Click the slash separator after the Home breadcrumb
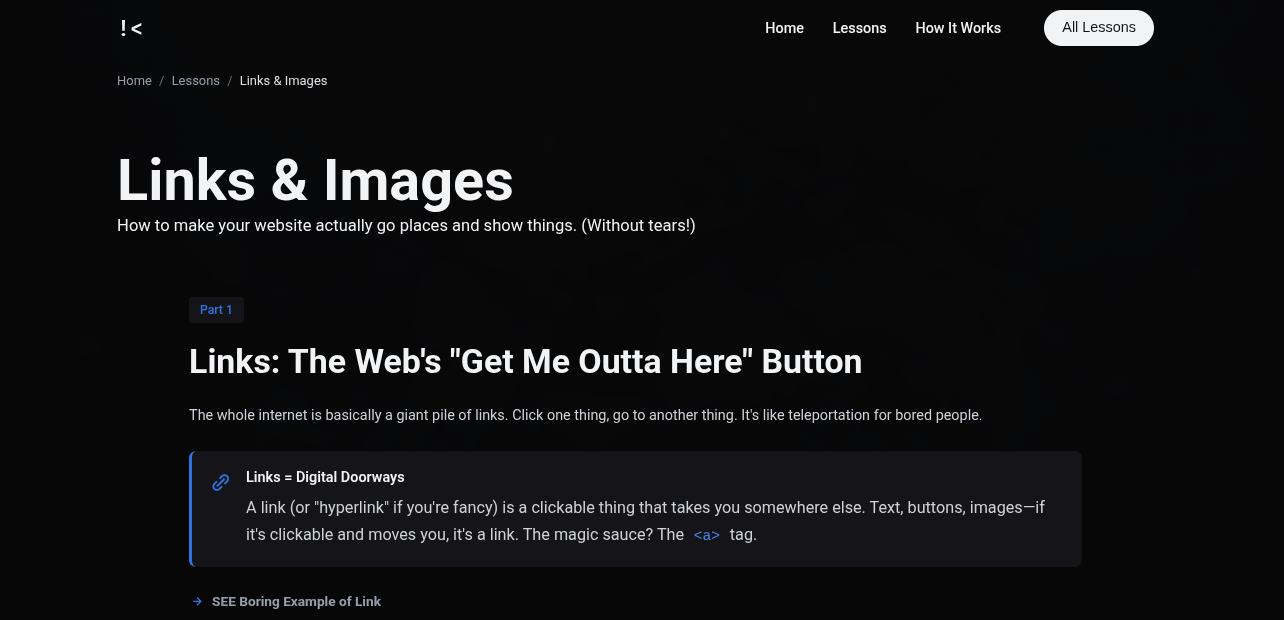 click(x=162, y=81)
